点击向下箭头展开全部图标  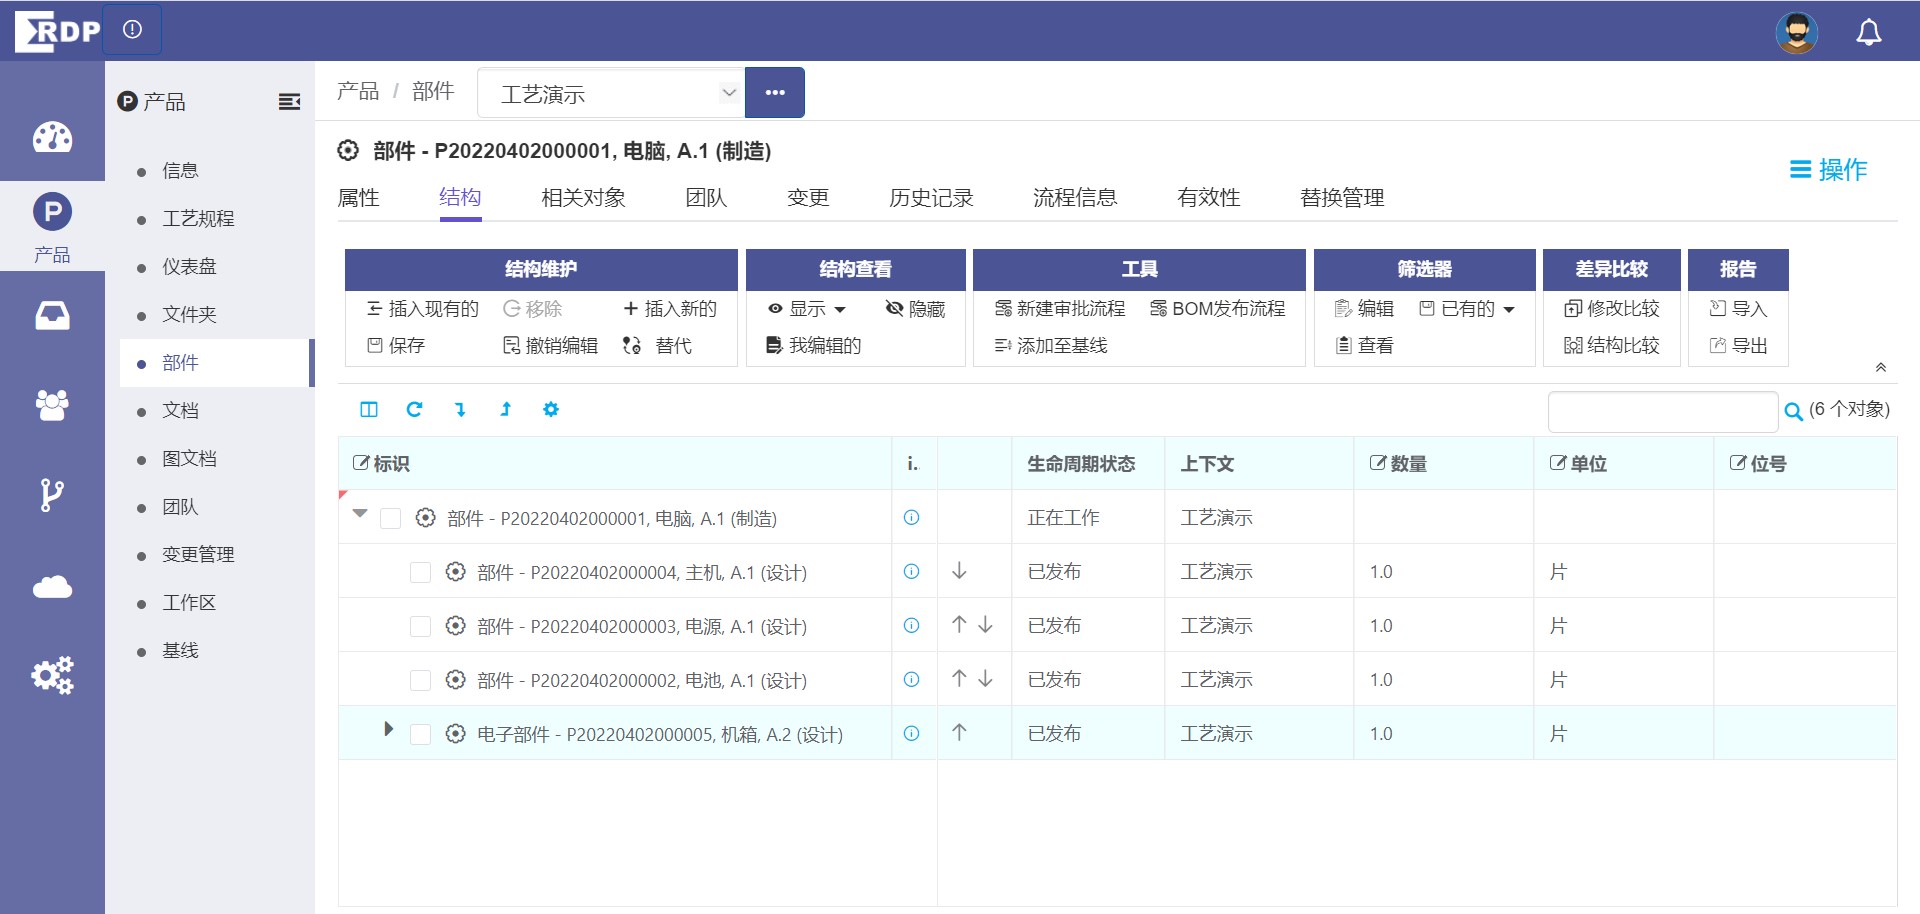point(460,410)
